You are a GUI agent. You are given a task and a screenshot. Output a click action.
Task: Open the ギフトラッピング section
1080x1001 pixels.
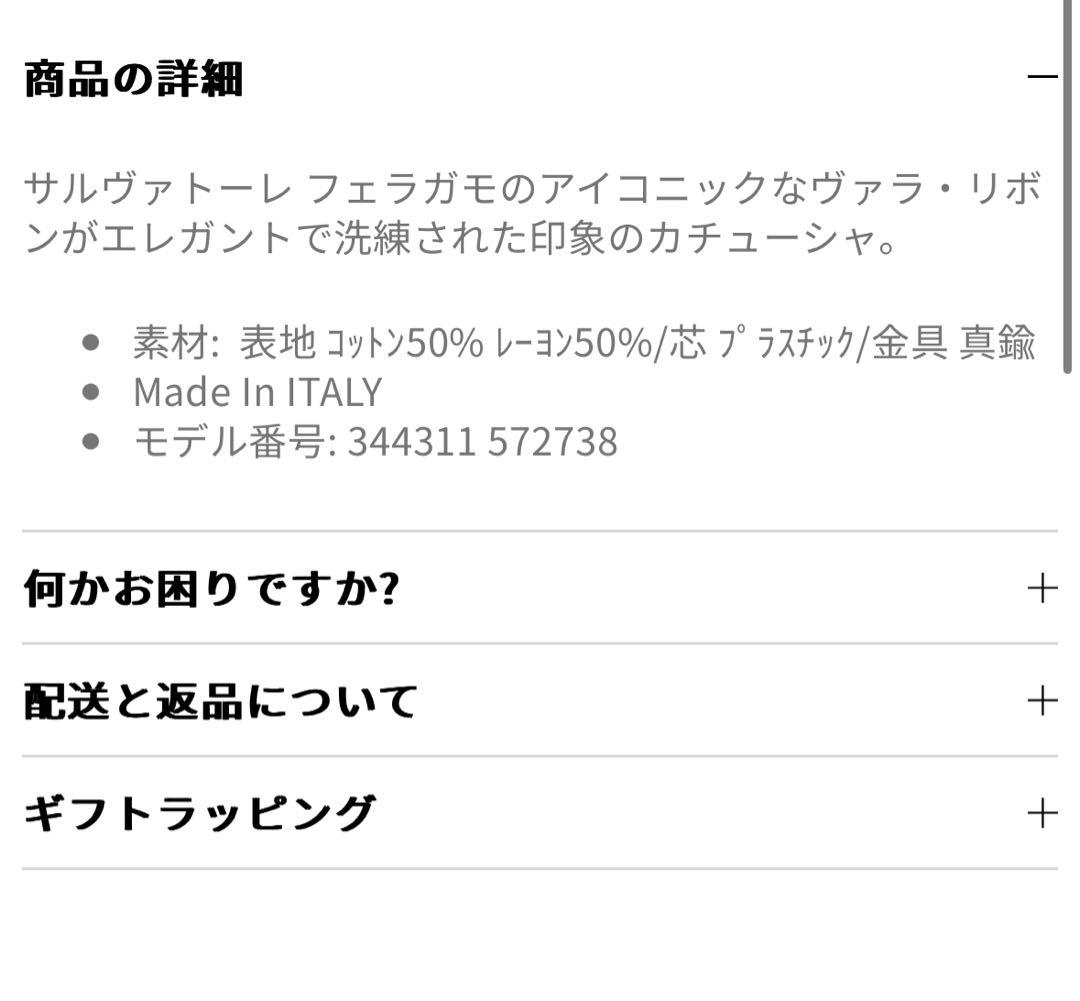199,813
